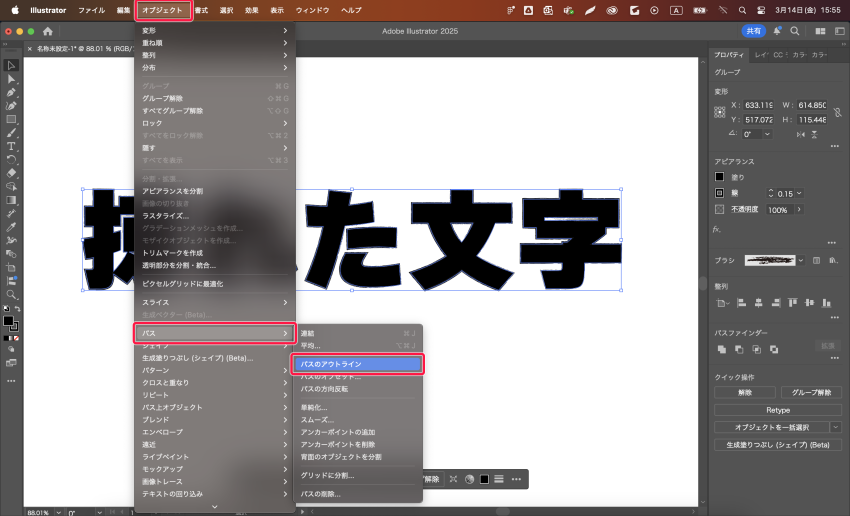Click the Home icon in the title bar
Image resolution: width=850 pixels, height=516 pixels.
click(48, 31)
